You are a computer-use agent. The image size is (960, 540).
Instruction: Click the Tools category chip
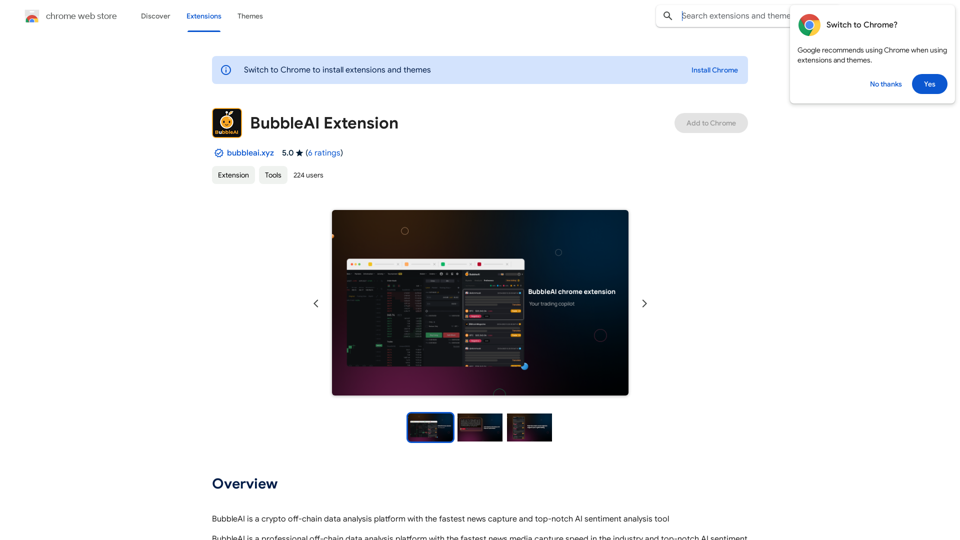tap(273, 175)
